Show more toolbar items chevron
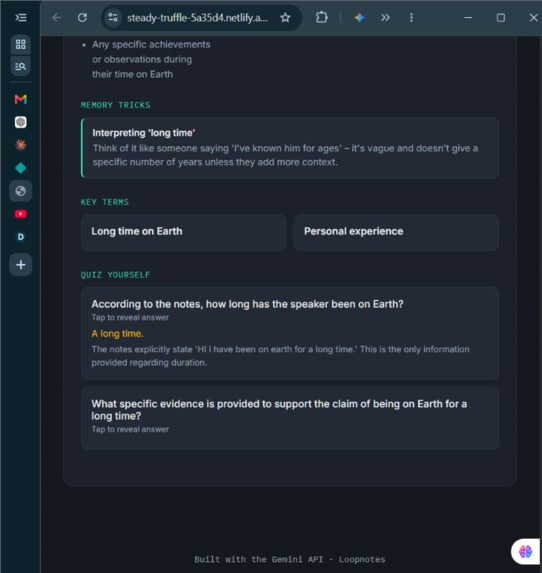 click(x=385, y=18)
